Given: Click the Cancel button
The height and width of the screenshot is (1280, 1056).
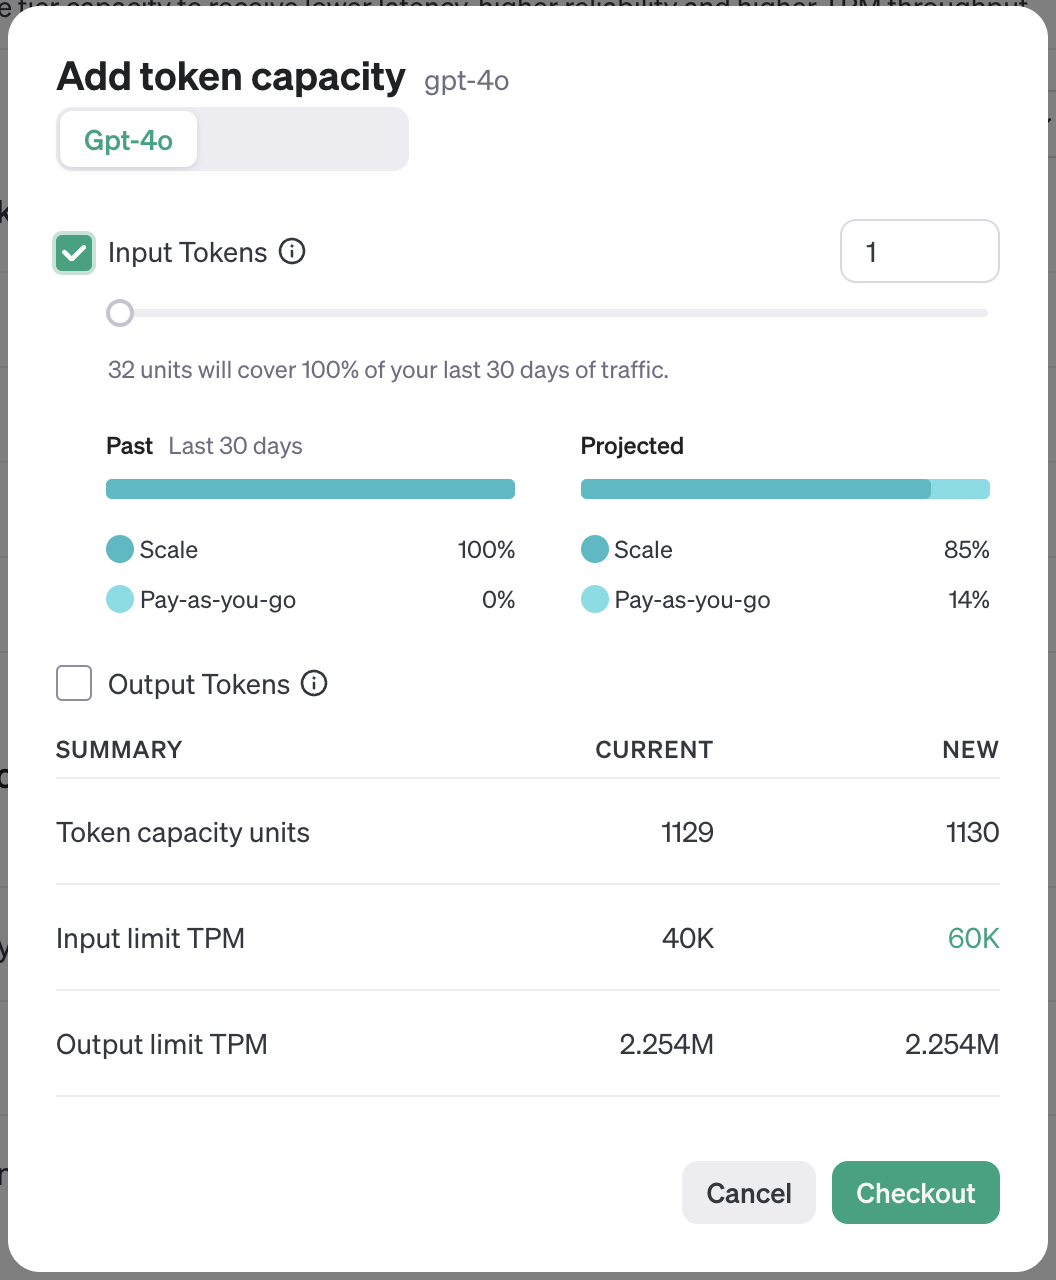Looking at the screenshot, I should point(749,1192).
